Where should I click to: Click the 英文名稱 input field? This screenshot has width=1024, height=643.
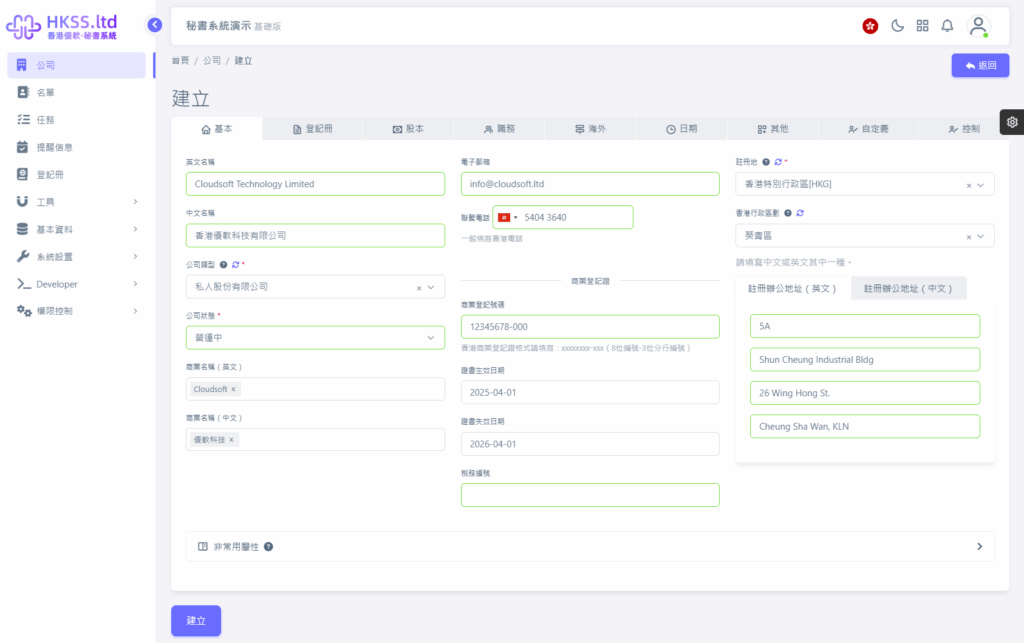coord(315,184)
